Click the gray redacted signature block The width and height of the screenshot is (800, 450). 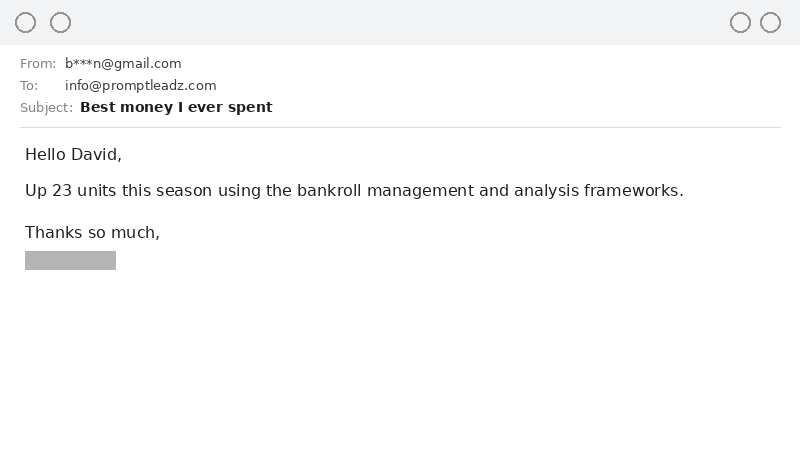(70, 260)
